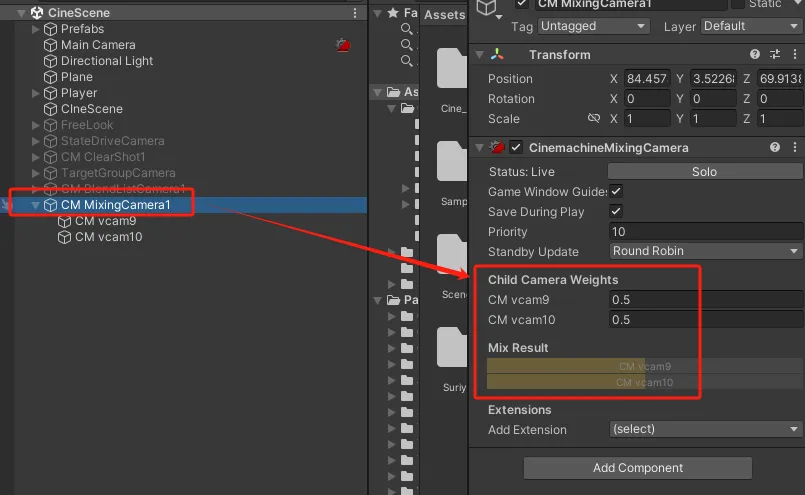The image size is (805, 495).
Task: Select the Cine_ folder thumbnail
Action: 452,69
